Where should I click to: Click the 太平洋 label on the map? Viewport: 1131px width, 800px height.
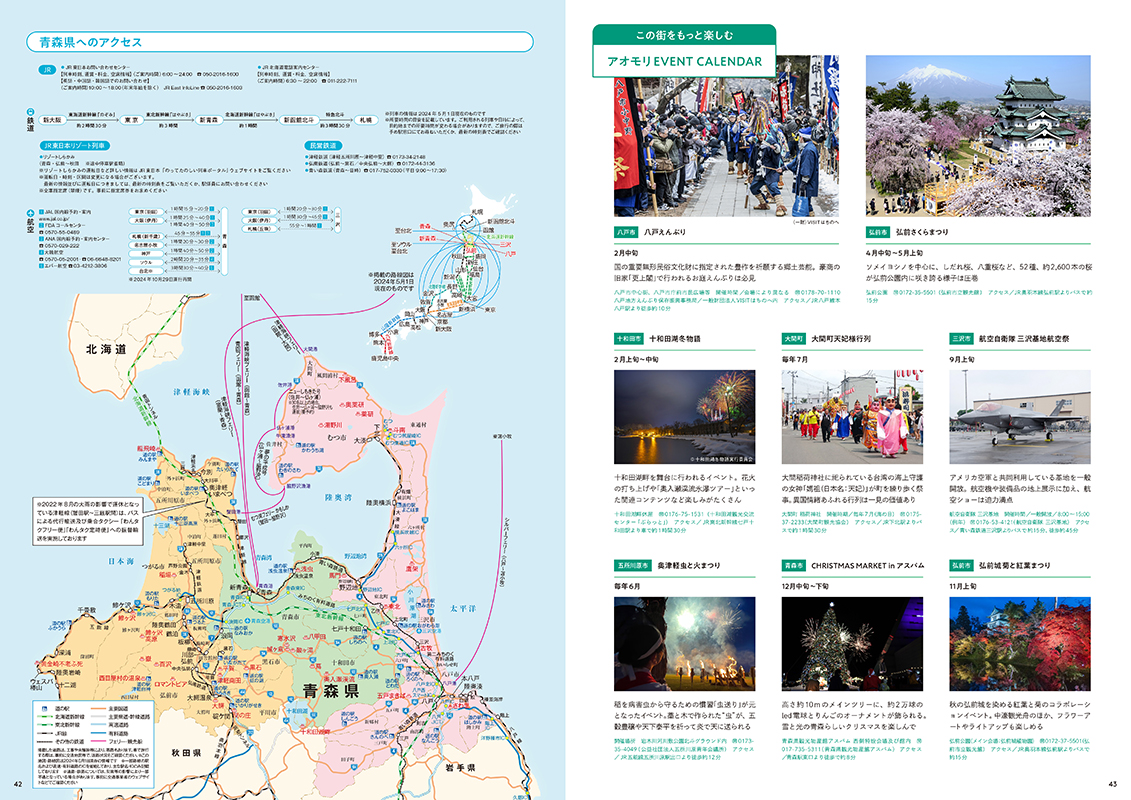point(463,608)
